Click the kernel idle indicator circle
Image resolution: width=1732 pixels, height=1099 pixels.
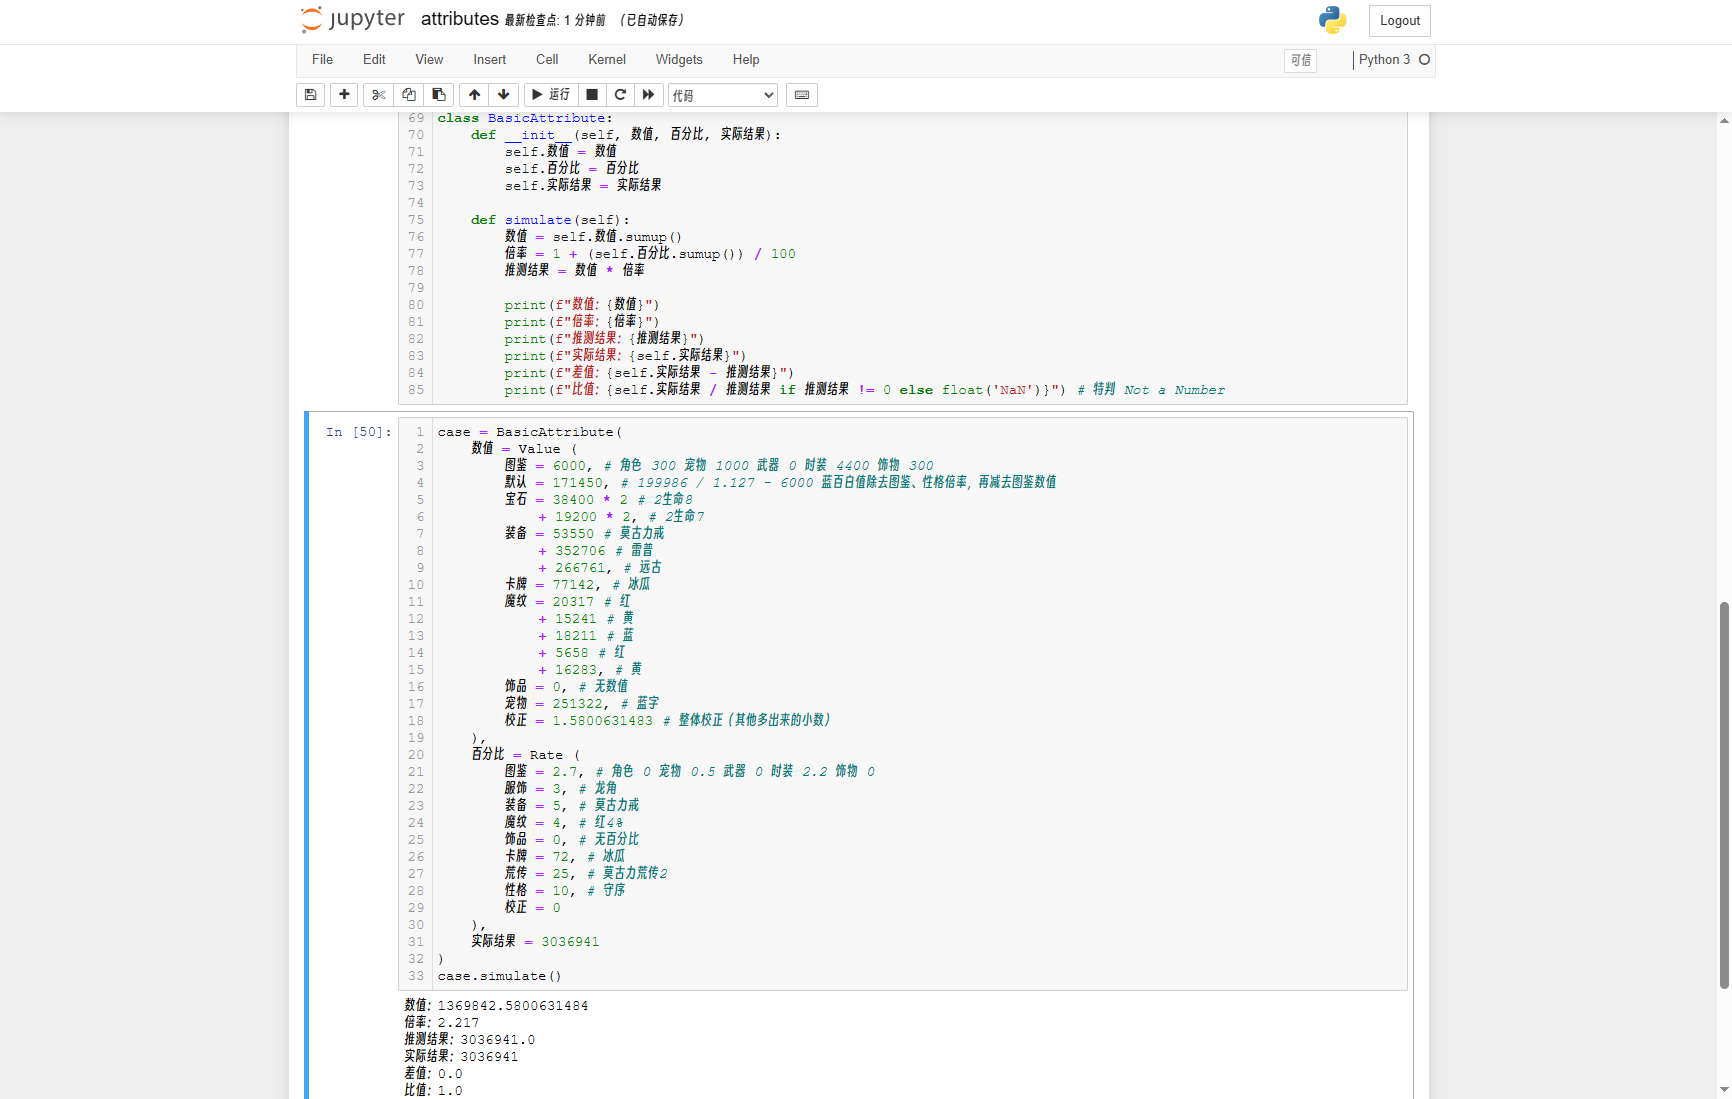(1425, 60)
